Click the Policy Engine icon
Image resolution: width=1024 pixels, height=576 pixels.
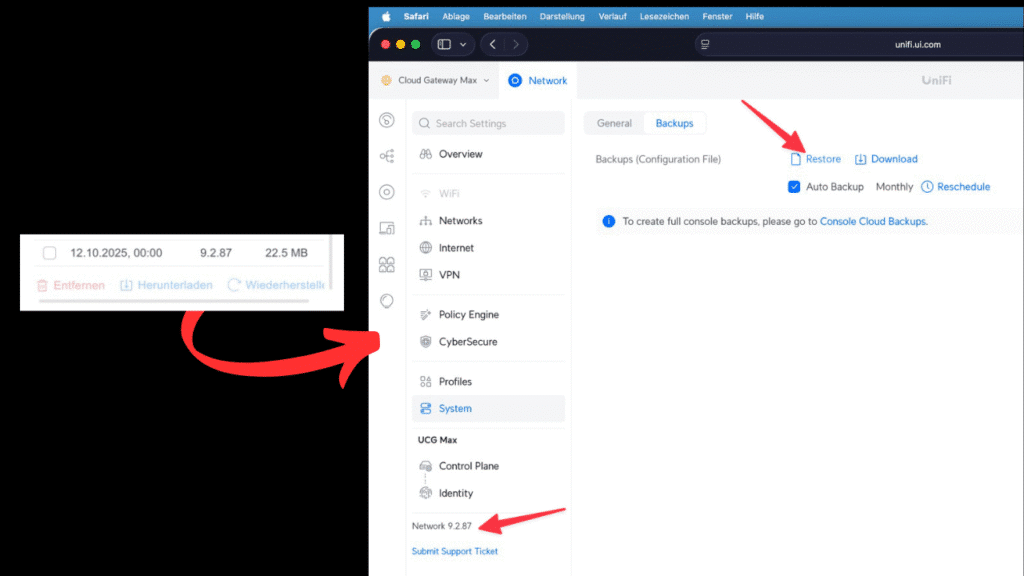pyautogui.click(x=426, y=315)
